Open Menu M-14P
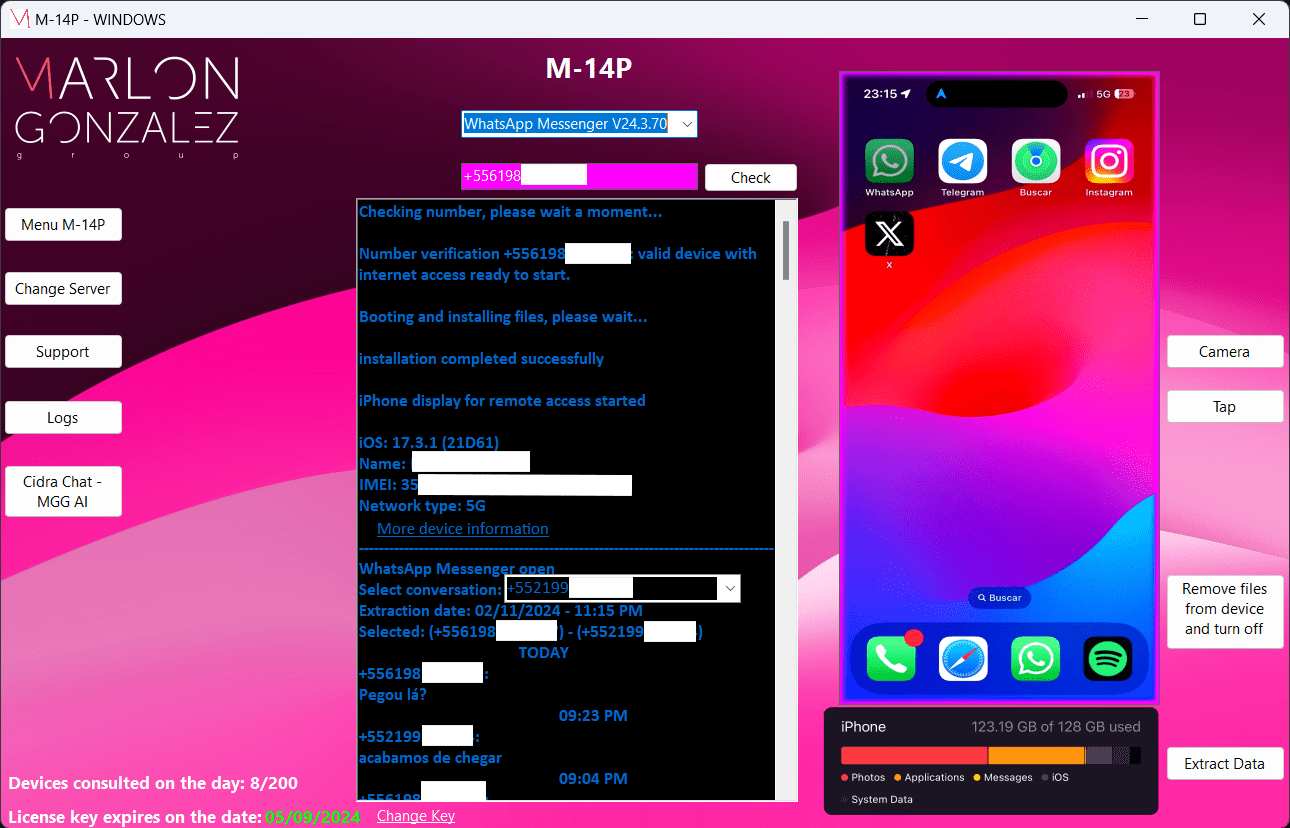This screenshot has height=828, width=1290. [63, 225]
